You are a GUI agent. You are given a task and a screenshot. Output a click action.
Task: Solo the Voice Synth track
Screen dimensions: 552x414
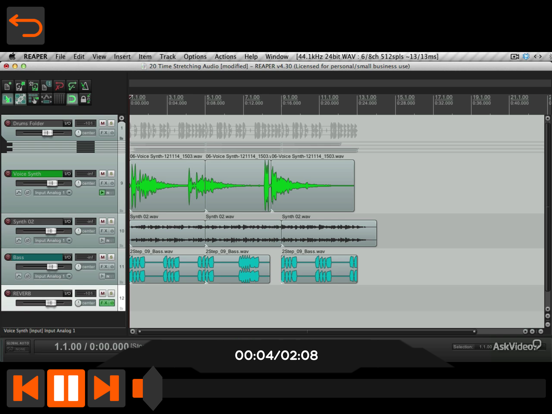[x=111, y=174]
